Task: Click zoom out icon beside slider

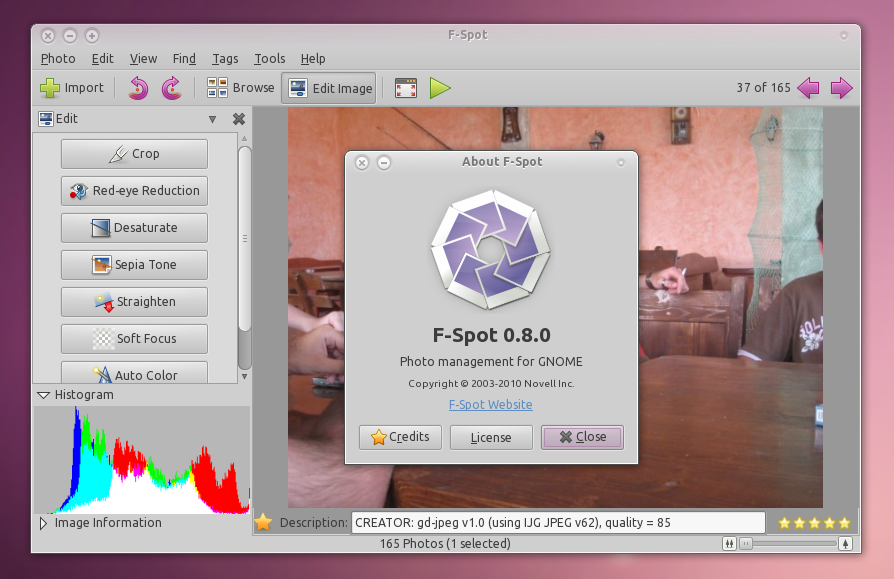Action: point(729,544)
